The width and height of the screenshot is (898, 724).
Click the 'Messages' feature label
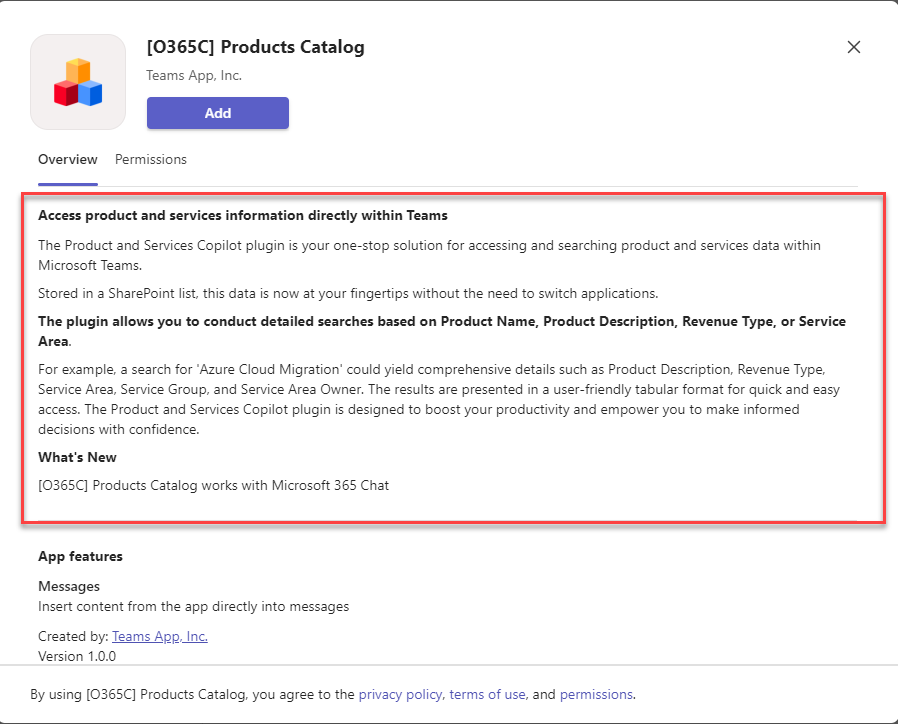pyautogui.click(x=69, y=586)
